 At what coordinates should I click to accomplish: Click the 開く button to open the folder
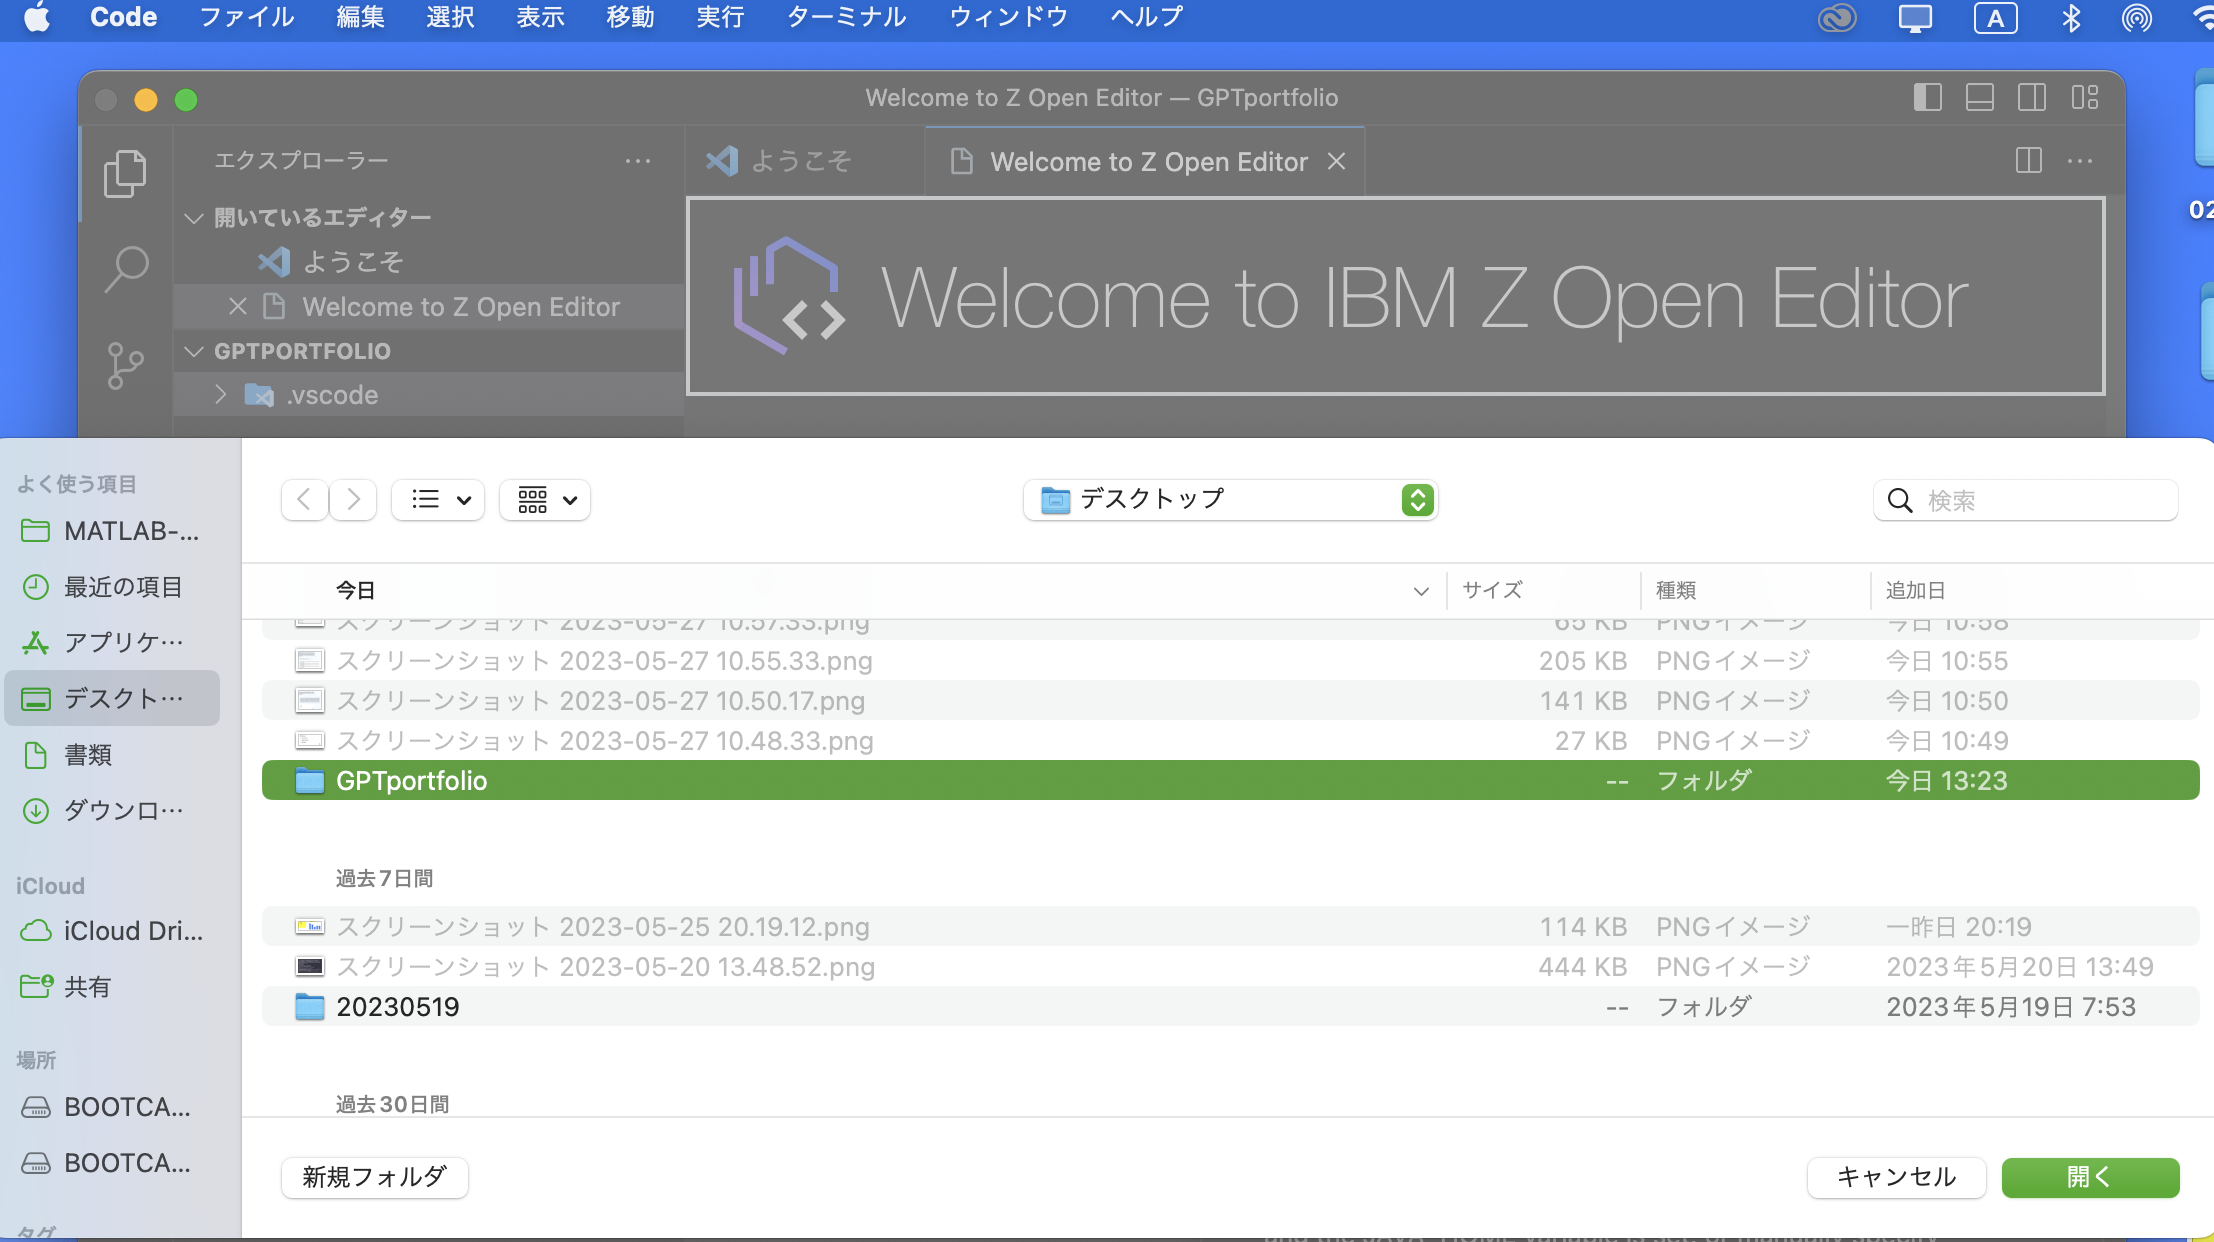pos(2089,1177)
